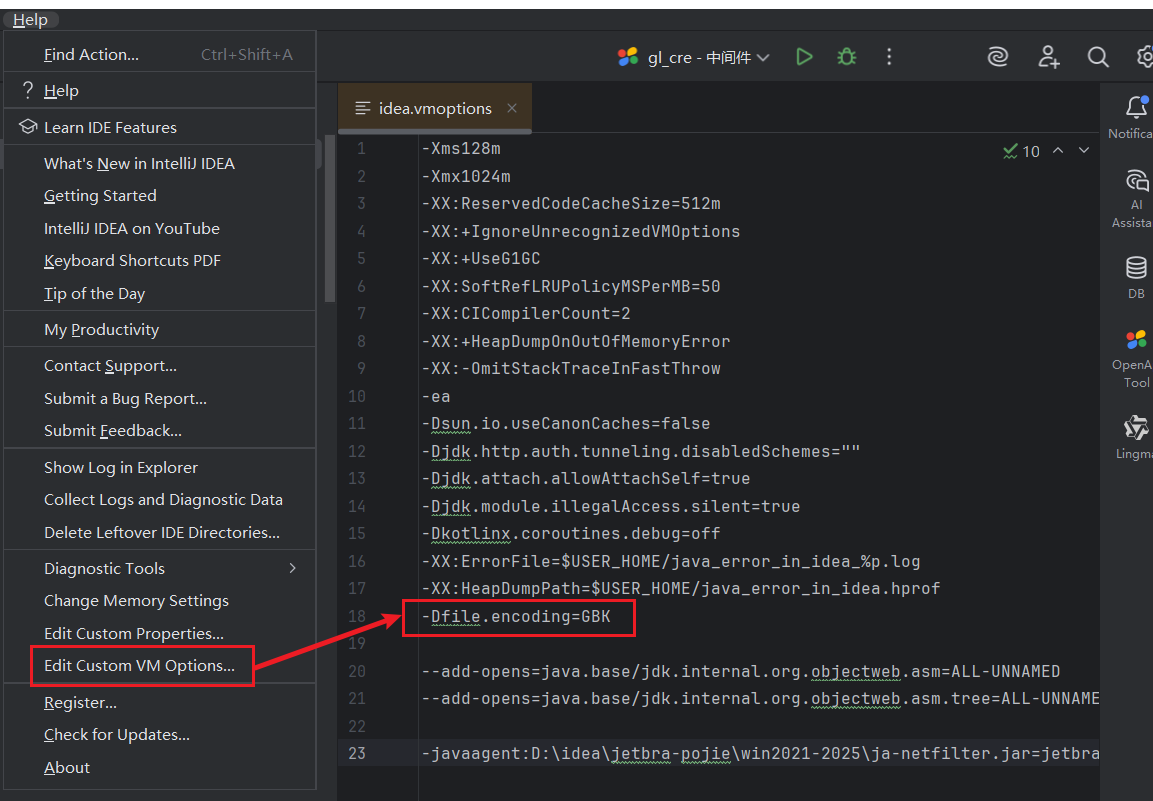Choose Find Action... from Help menu
This screenshot has height=801, width=1153.
coord(160,54)
